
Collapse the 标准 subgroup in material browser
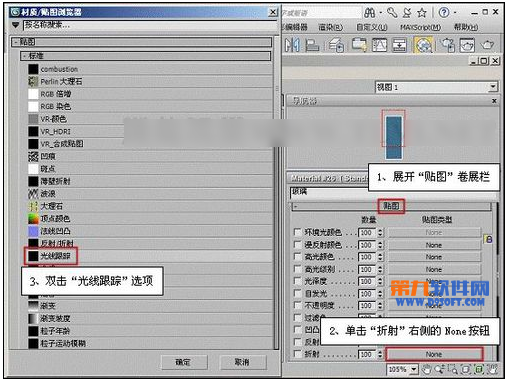[146, 56]
